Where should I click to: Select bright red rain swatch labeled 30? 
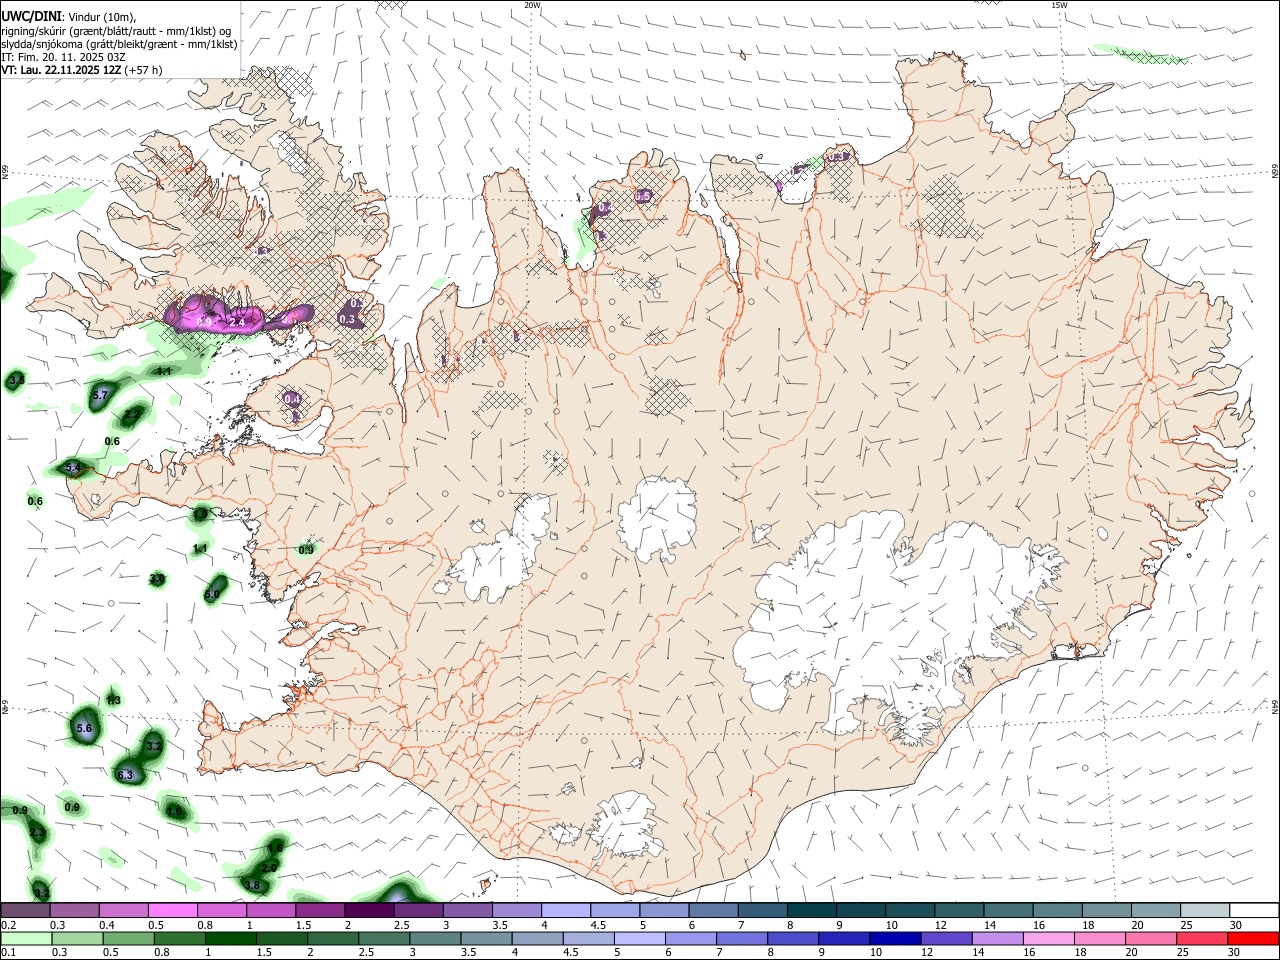click(1252, 939)
